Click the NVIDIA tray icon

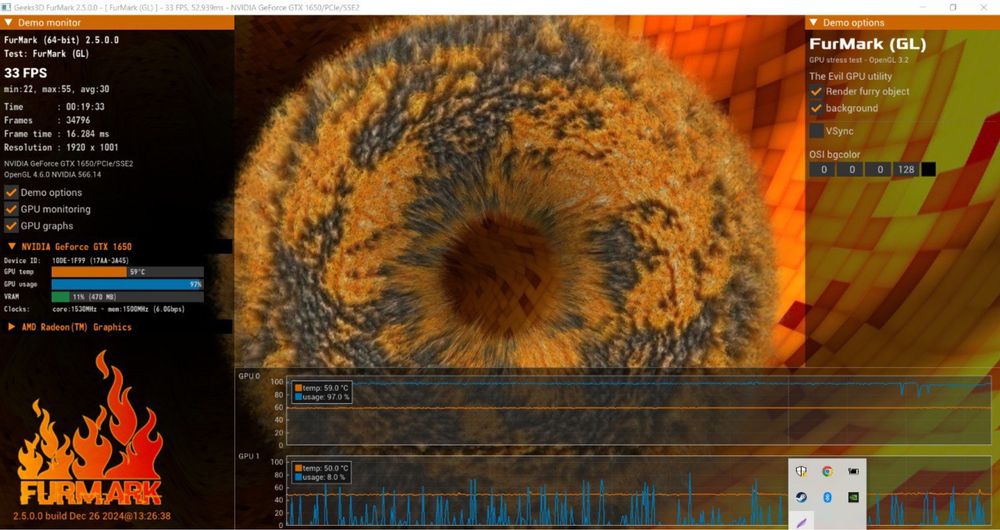pyautogui.click(x=853, y=497)
